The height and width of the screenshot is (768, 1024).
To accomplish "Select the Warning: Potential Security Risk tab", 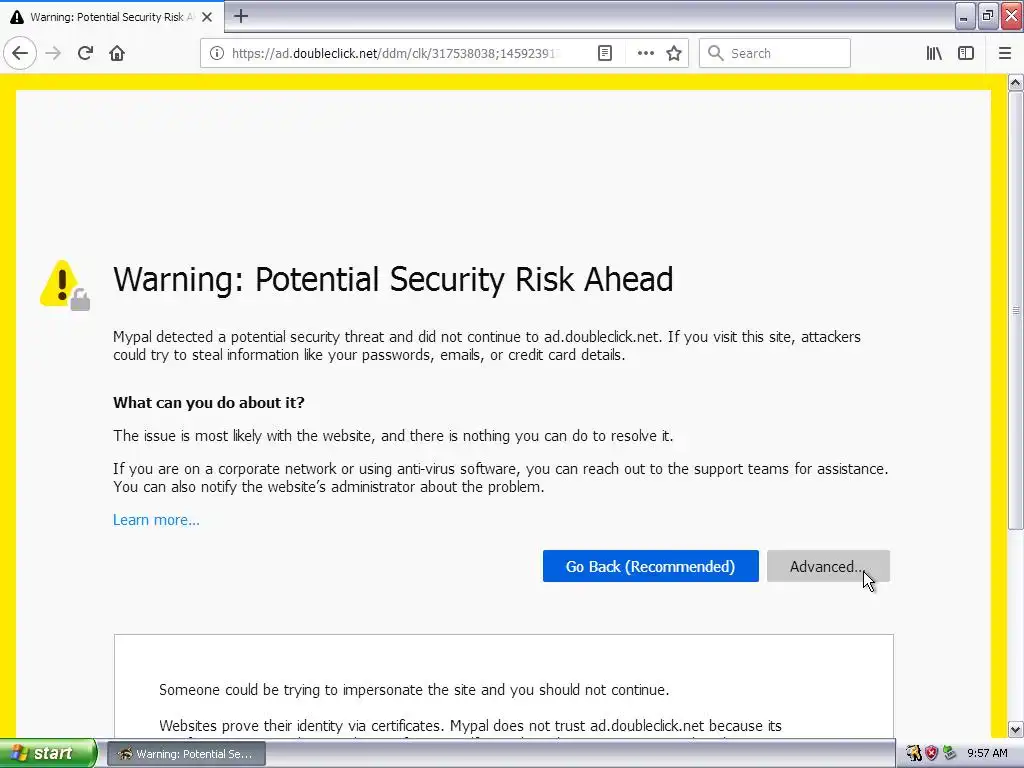I will click(x=112, y=17).
